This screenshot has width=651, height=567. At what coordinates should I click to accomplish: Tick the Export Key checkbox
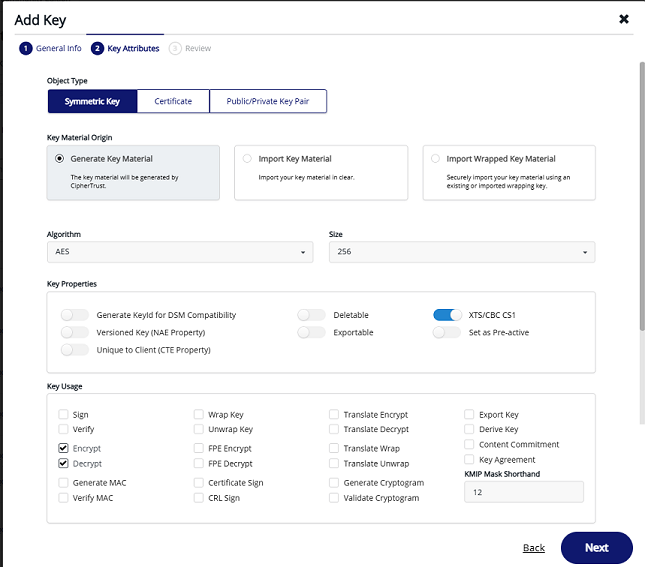pyautogui.click(x=470, y=414)
